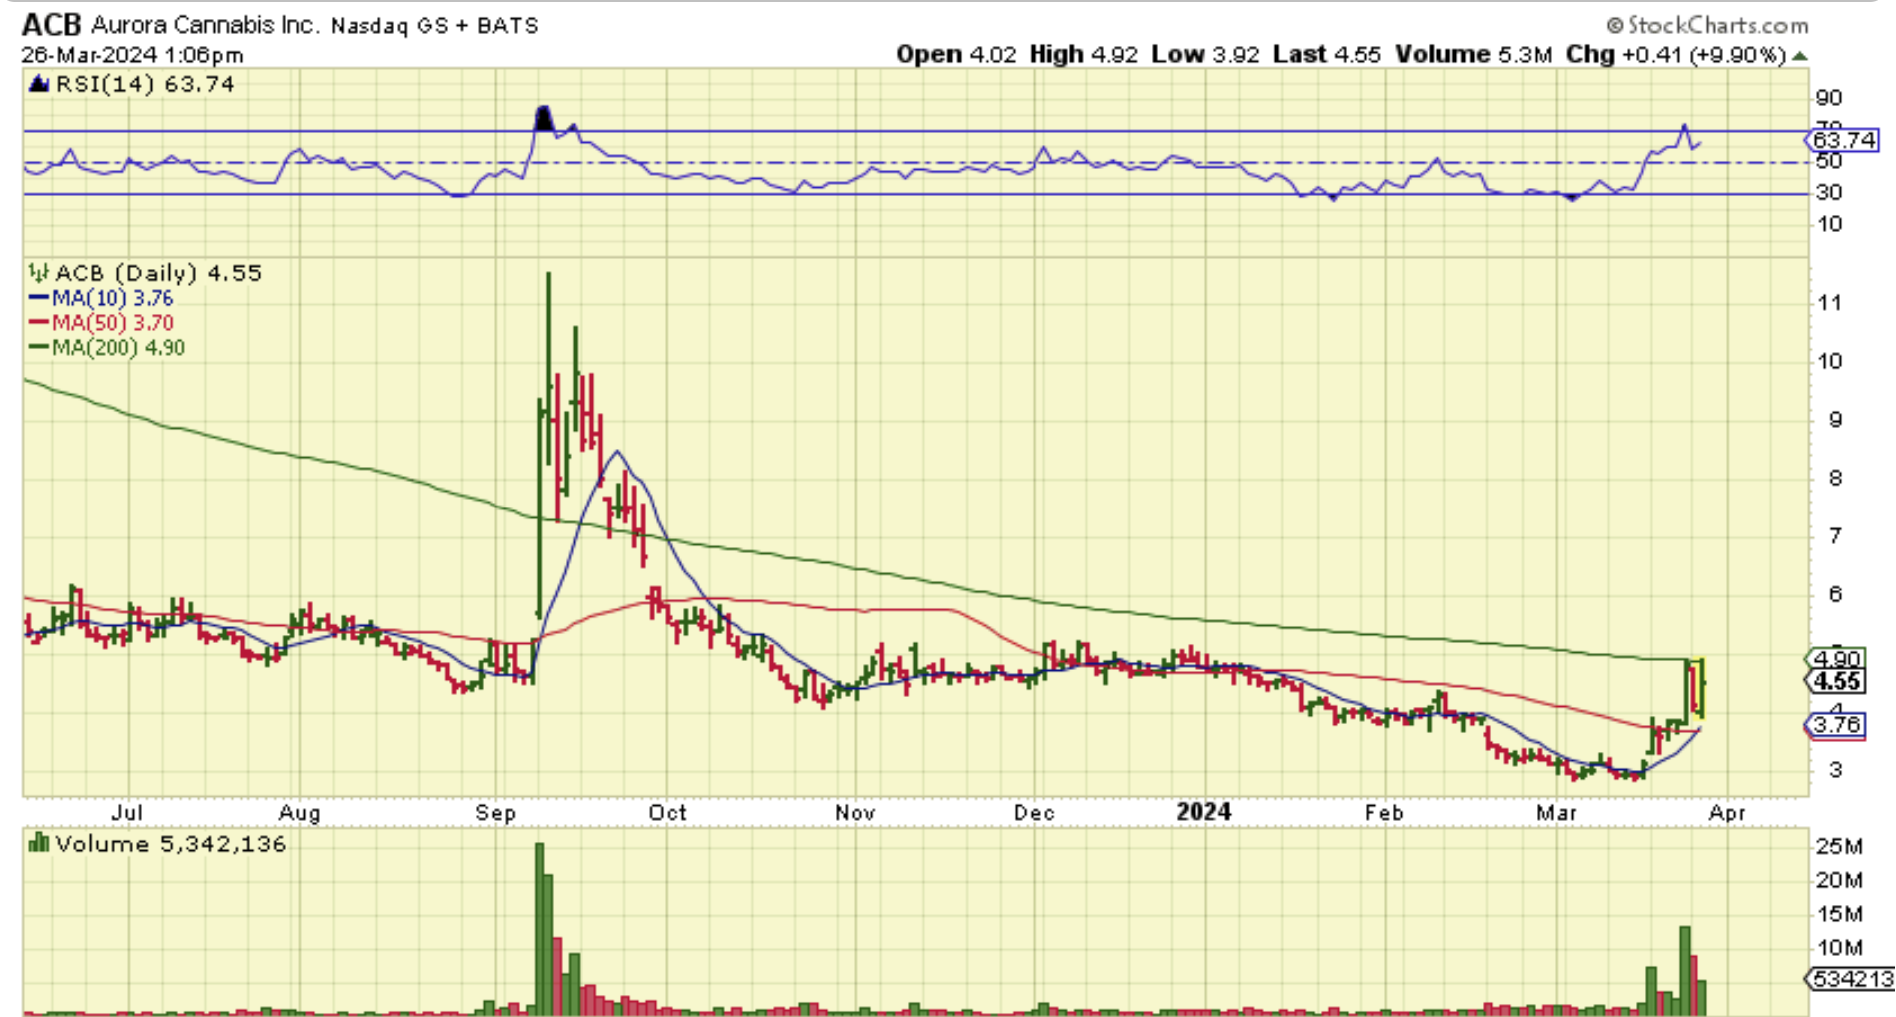The height and width of the screenshot is (1017, 1896).
Task: Click the RSI(14) 63.74 panel label
Action: tap(145, 84)
